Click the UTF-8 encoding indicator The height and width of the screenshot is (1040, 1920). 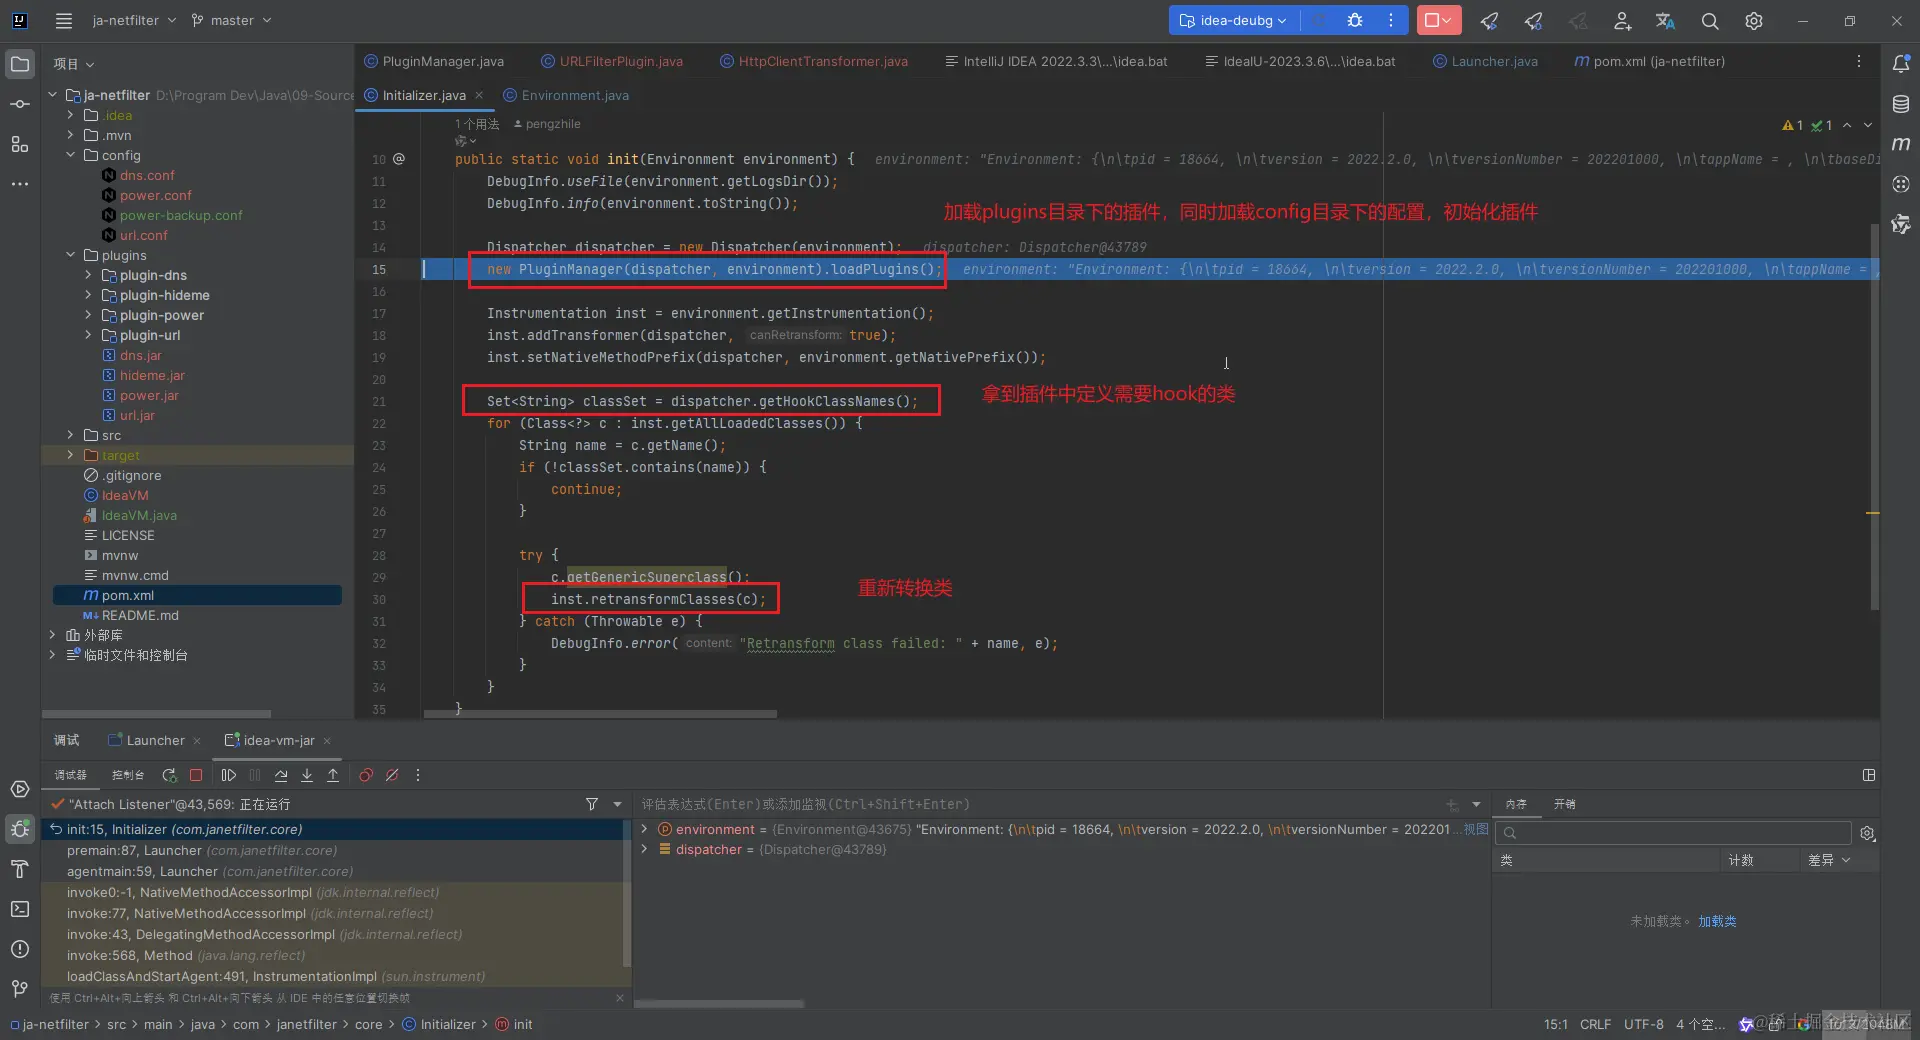(x=1644, y=1024)
